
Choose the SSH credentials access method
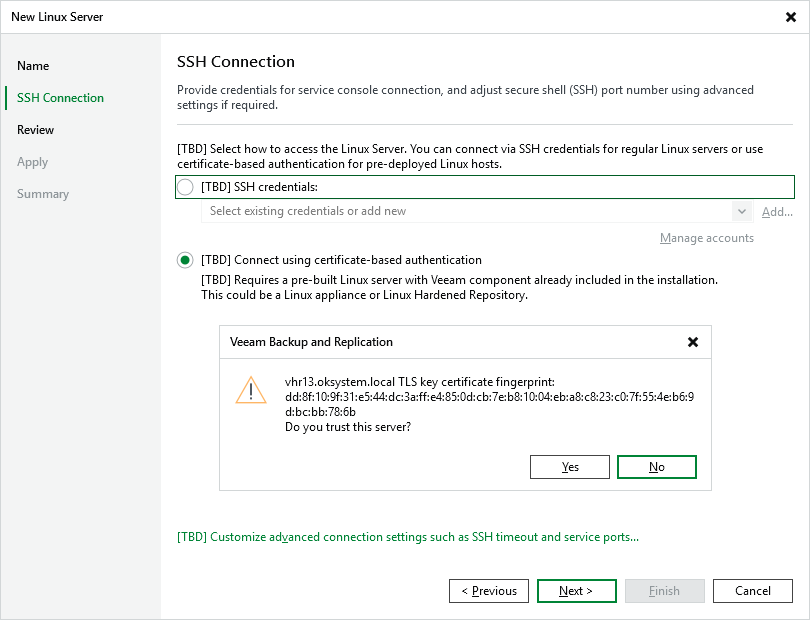[184, 187]
